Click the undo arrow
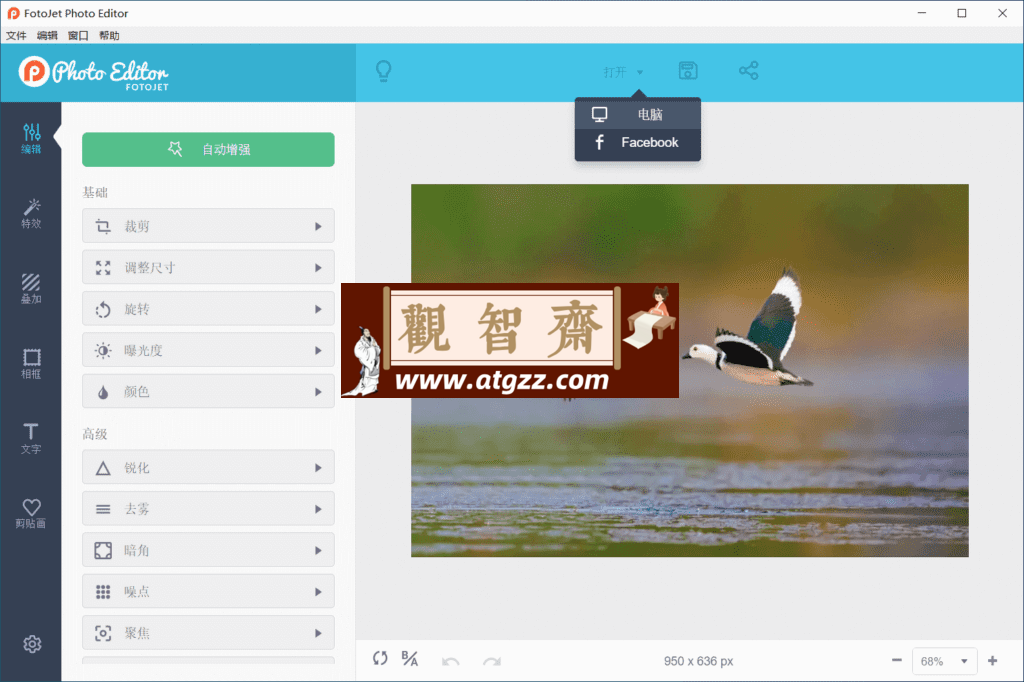This screenshot has height=682, width=1024. (451, 661)
